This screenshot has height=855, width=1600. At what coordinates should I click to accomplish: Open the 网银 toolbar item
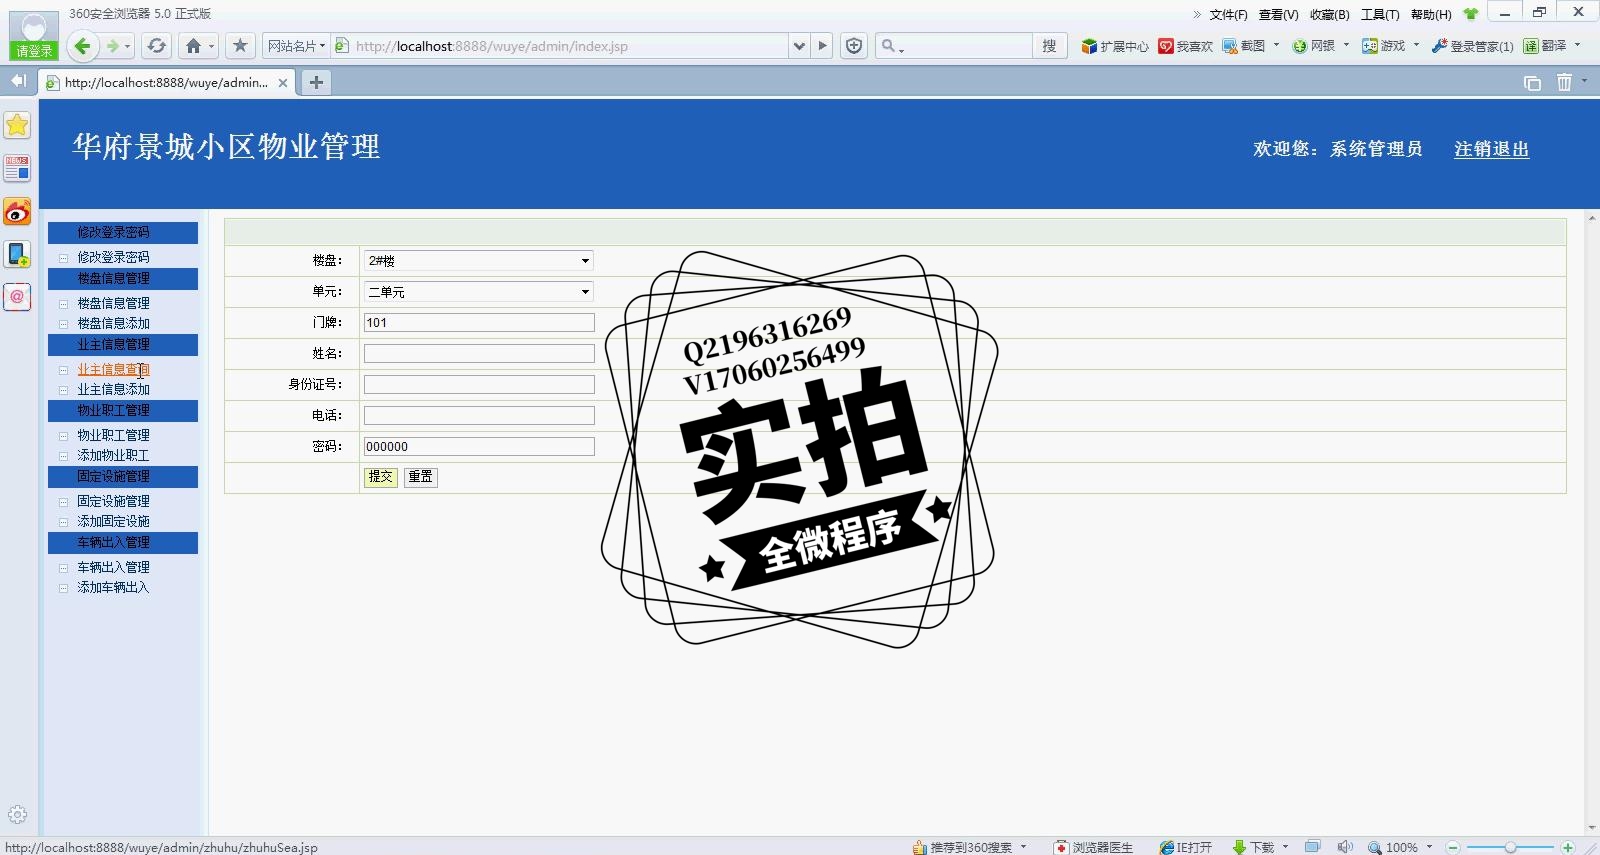pyautogui.click(x=1314, y=46)
